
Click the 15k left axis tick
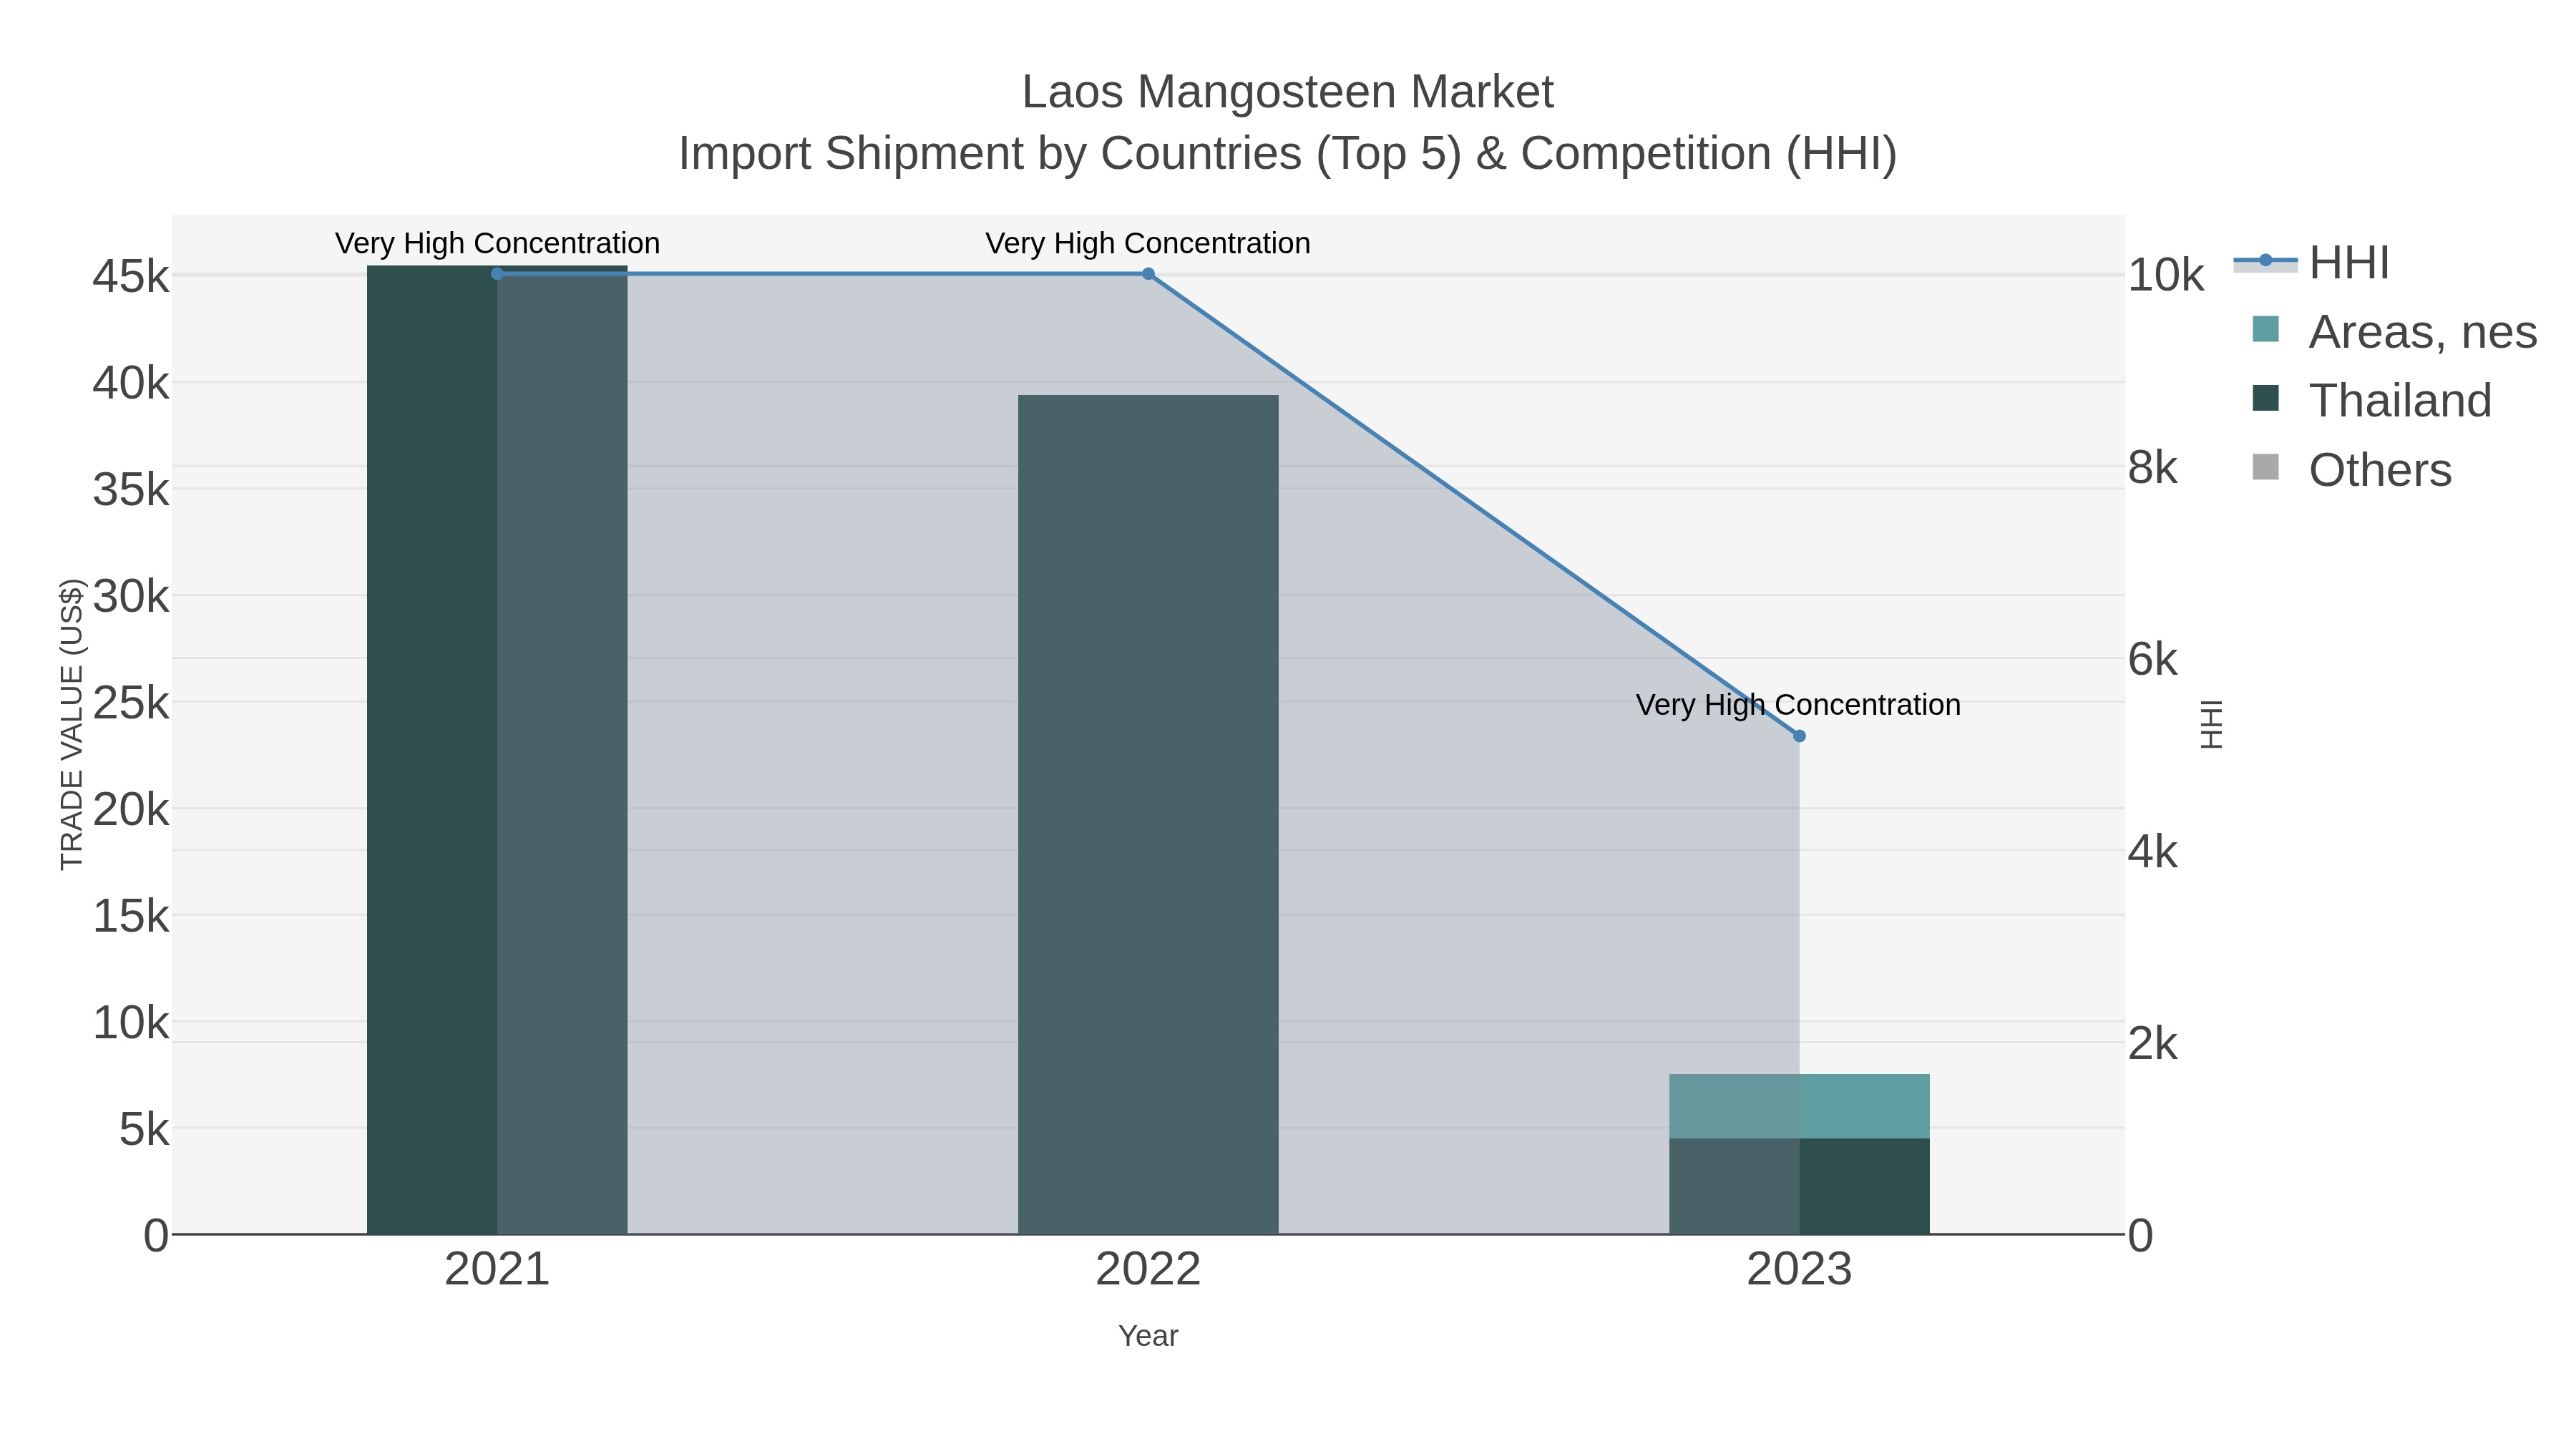pos(131,916)
